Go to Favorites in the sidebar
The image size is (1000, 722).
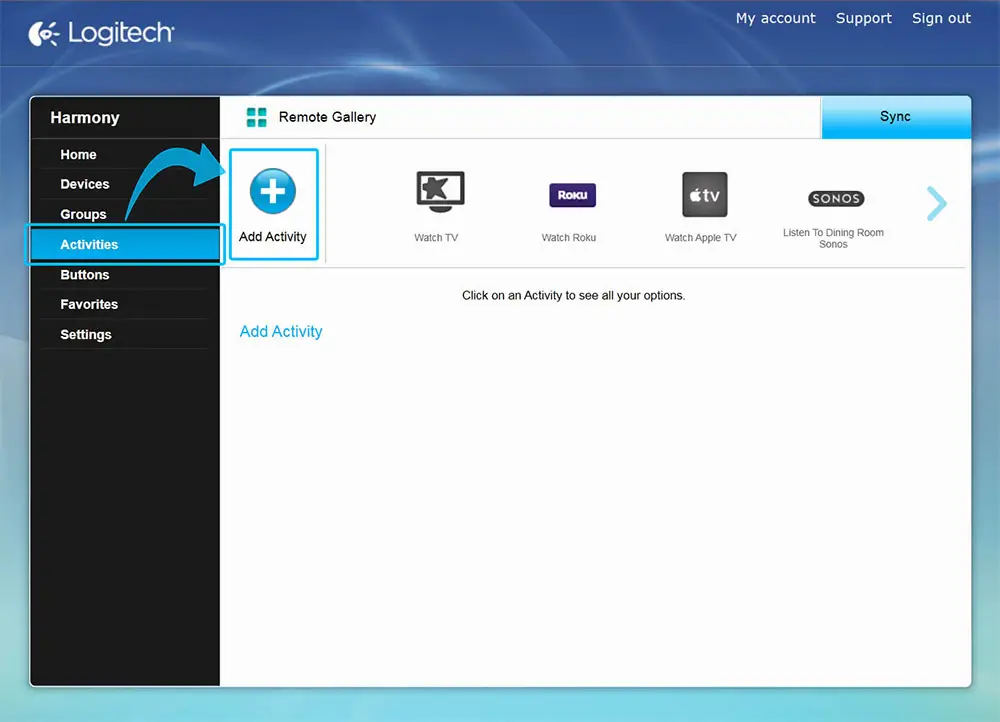click(x=89, y=304)
